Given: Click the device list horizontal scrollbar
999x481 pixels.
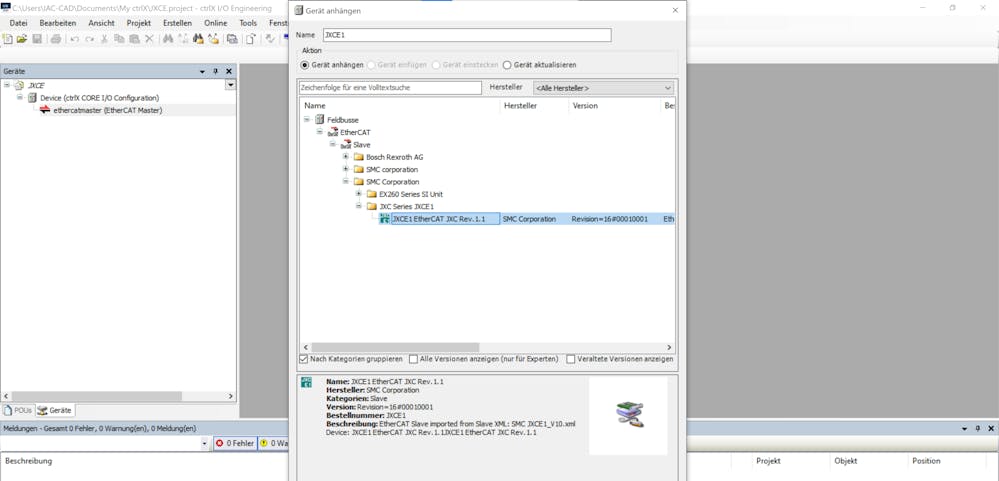Looking at the screenshot, I should (x=394, y=347).
